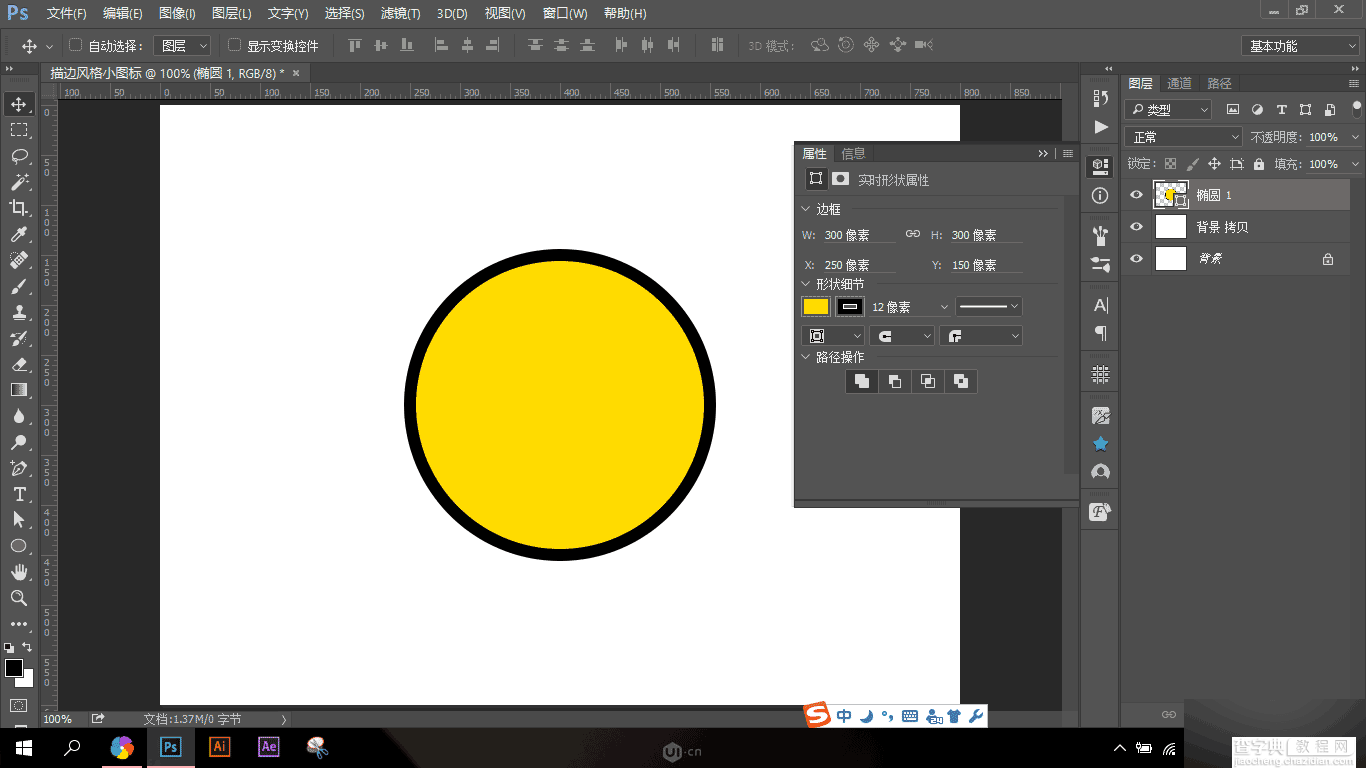
Task: Open the Info panel dock icon
Action: [x=1101, y=196]
